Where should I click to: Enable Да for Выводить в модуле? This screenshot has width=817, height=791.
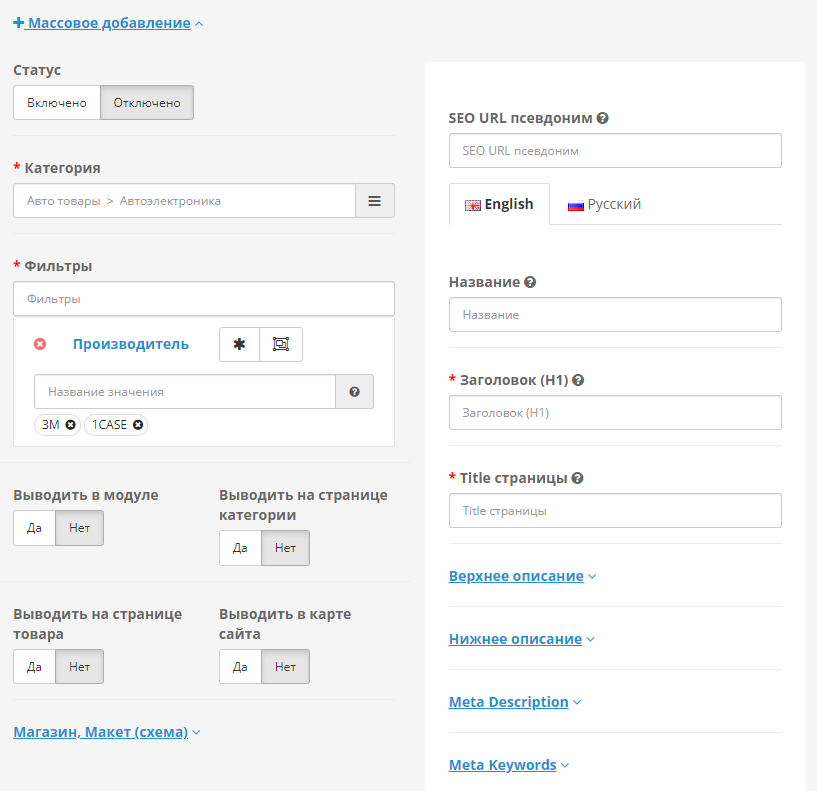pos(34,528)
